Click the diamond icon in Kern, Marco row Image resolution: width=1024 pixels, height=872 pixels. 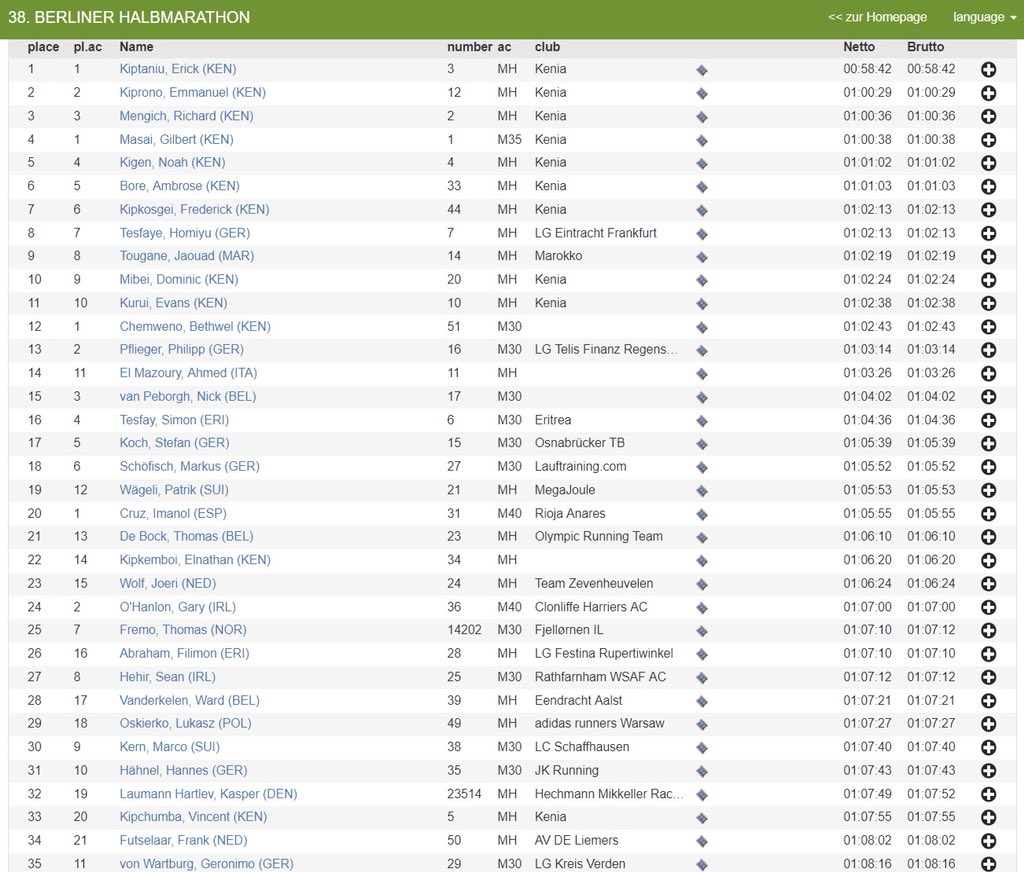702,748
